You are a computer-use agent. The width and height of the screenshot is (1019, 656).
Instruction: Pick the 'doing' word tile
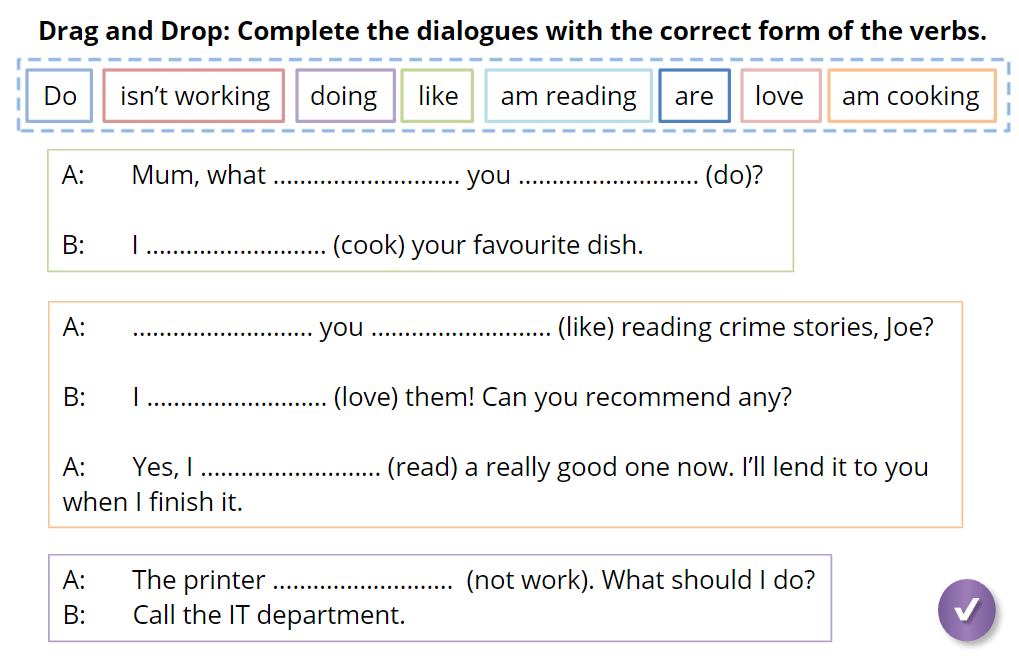coord(345,96)
